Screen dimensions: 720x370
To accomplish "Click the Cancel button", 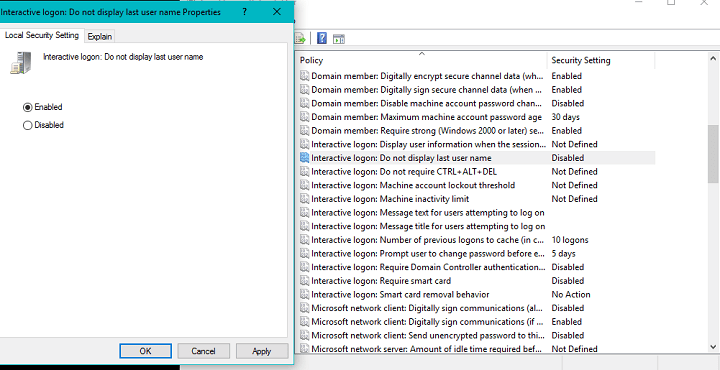I will (203, 351).
